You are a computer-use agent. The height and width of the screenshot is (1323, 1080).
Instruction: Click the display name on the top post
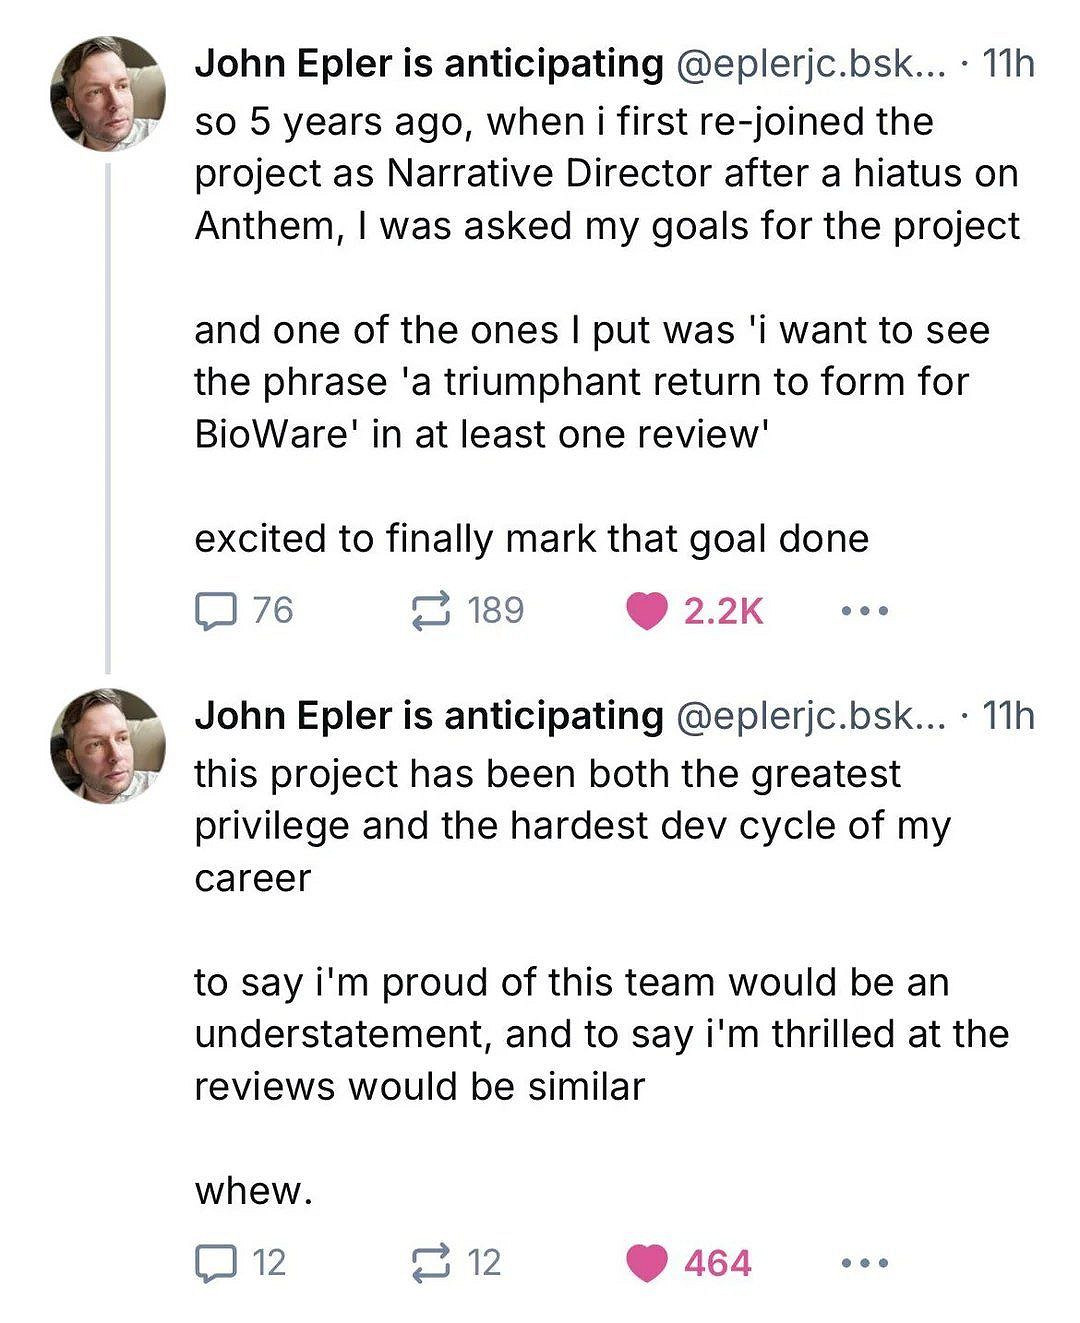click(428, 64)
